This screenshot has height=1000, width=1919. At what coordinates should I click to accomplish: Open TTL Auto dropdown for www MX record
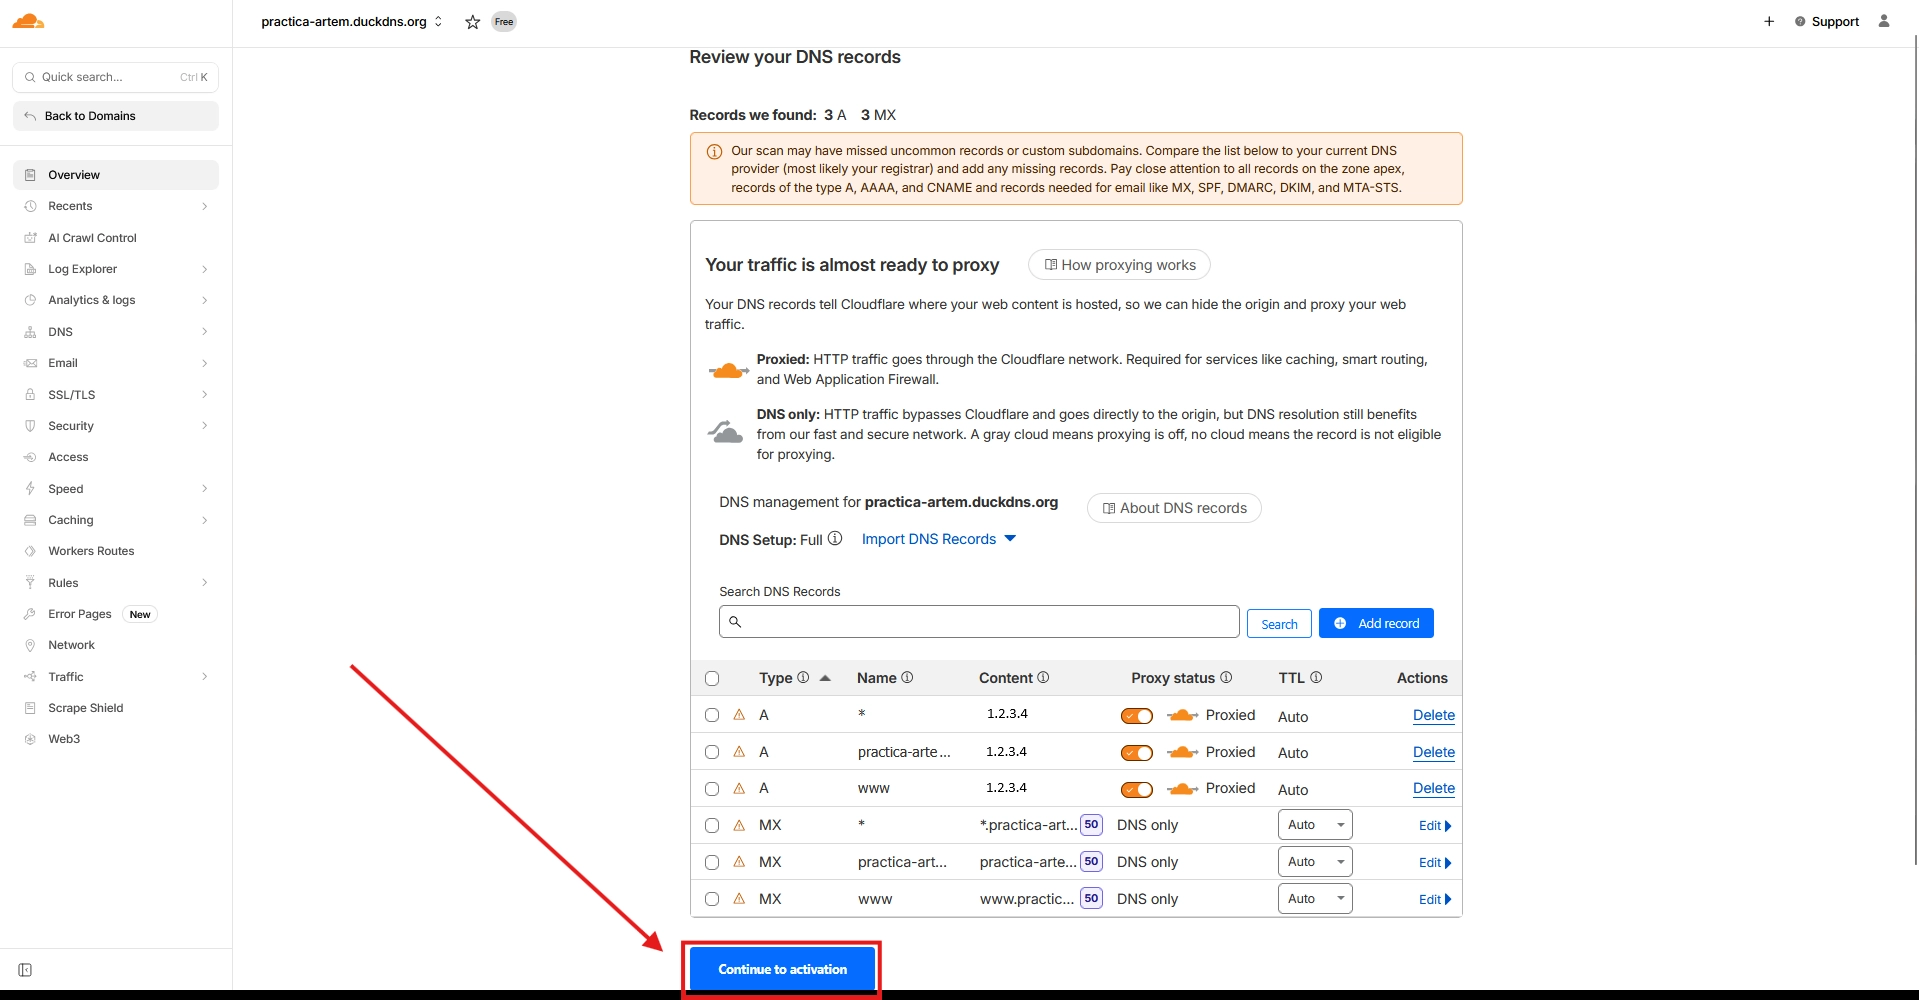tap(1314, 899)
